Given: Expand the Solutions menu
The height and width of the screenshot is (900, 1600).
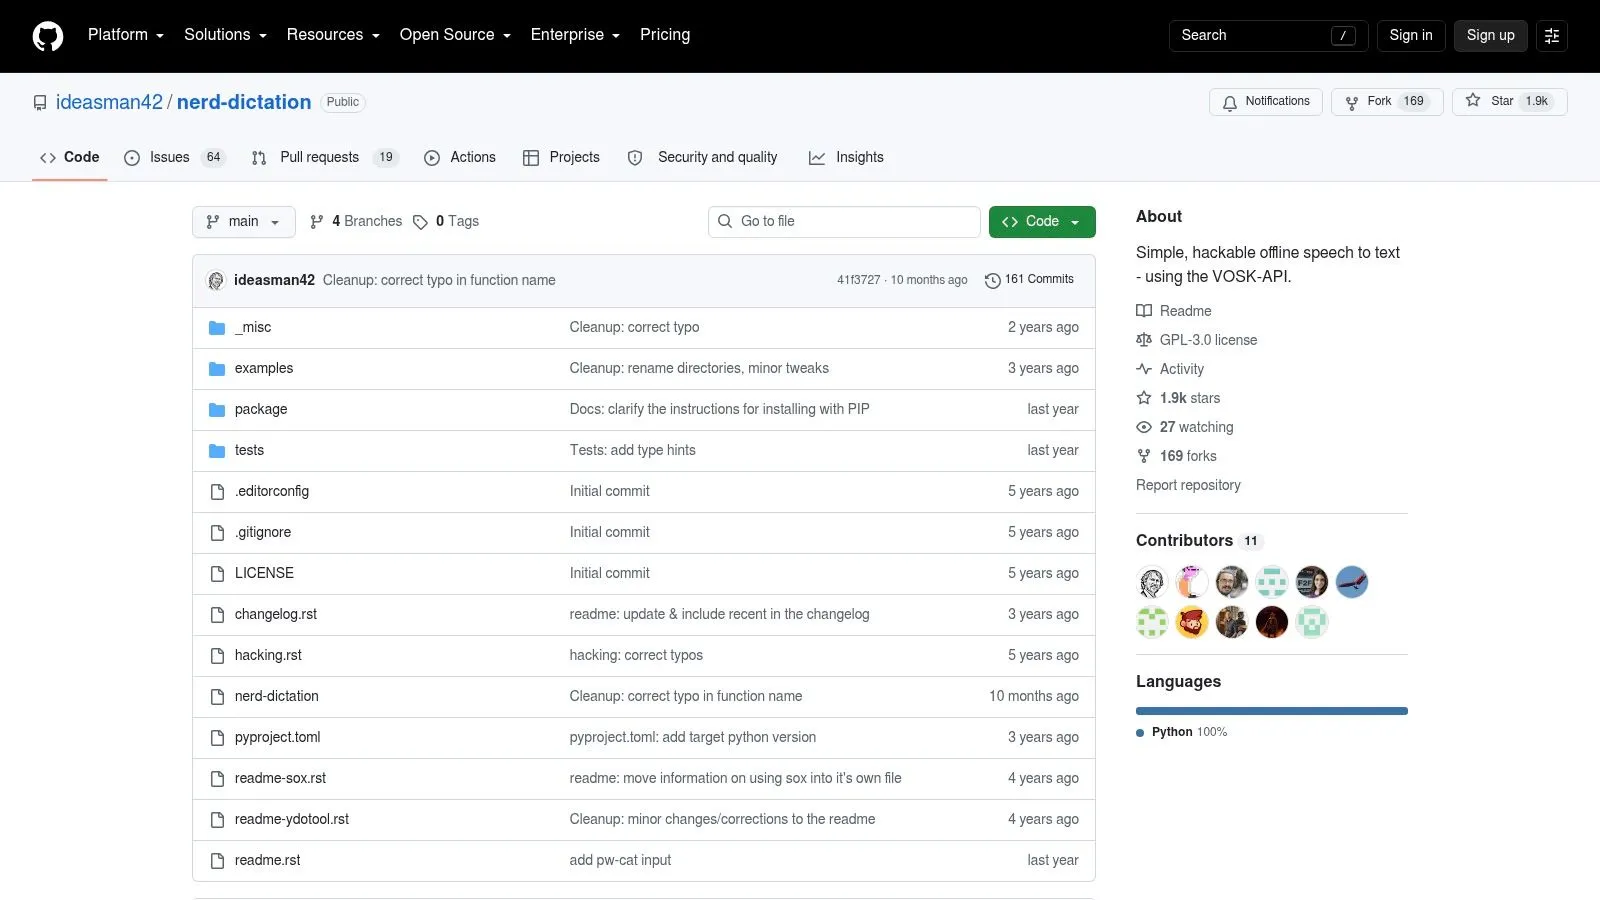Looking at the screenshot, I should tap(225, 35).
